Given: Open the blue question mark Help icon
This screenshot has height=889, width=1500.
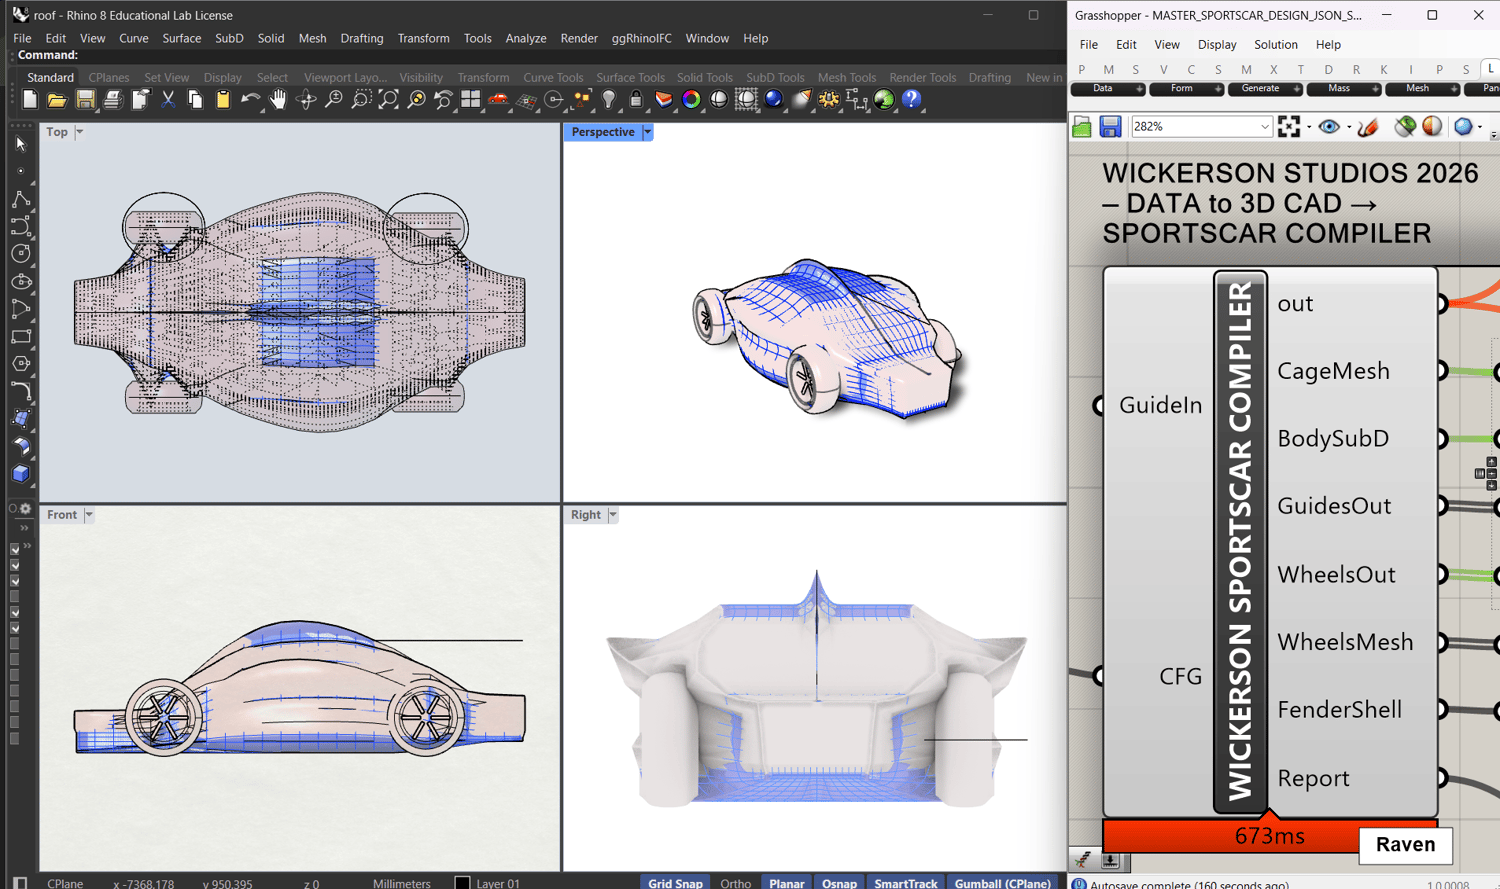Looking at the screenshot, I should pos(911,99).
